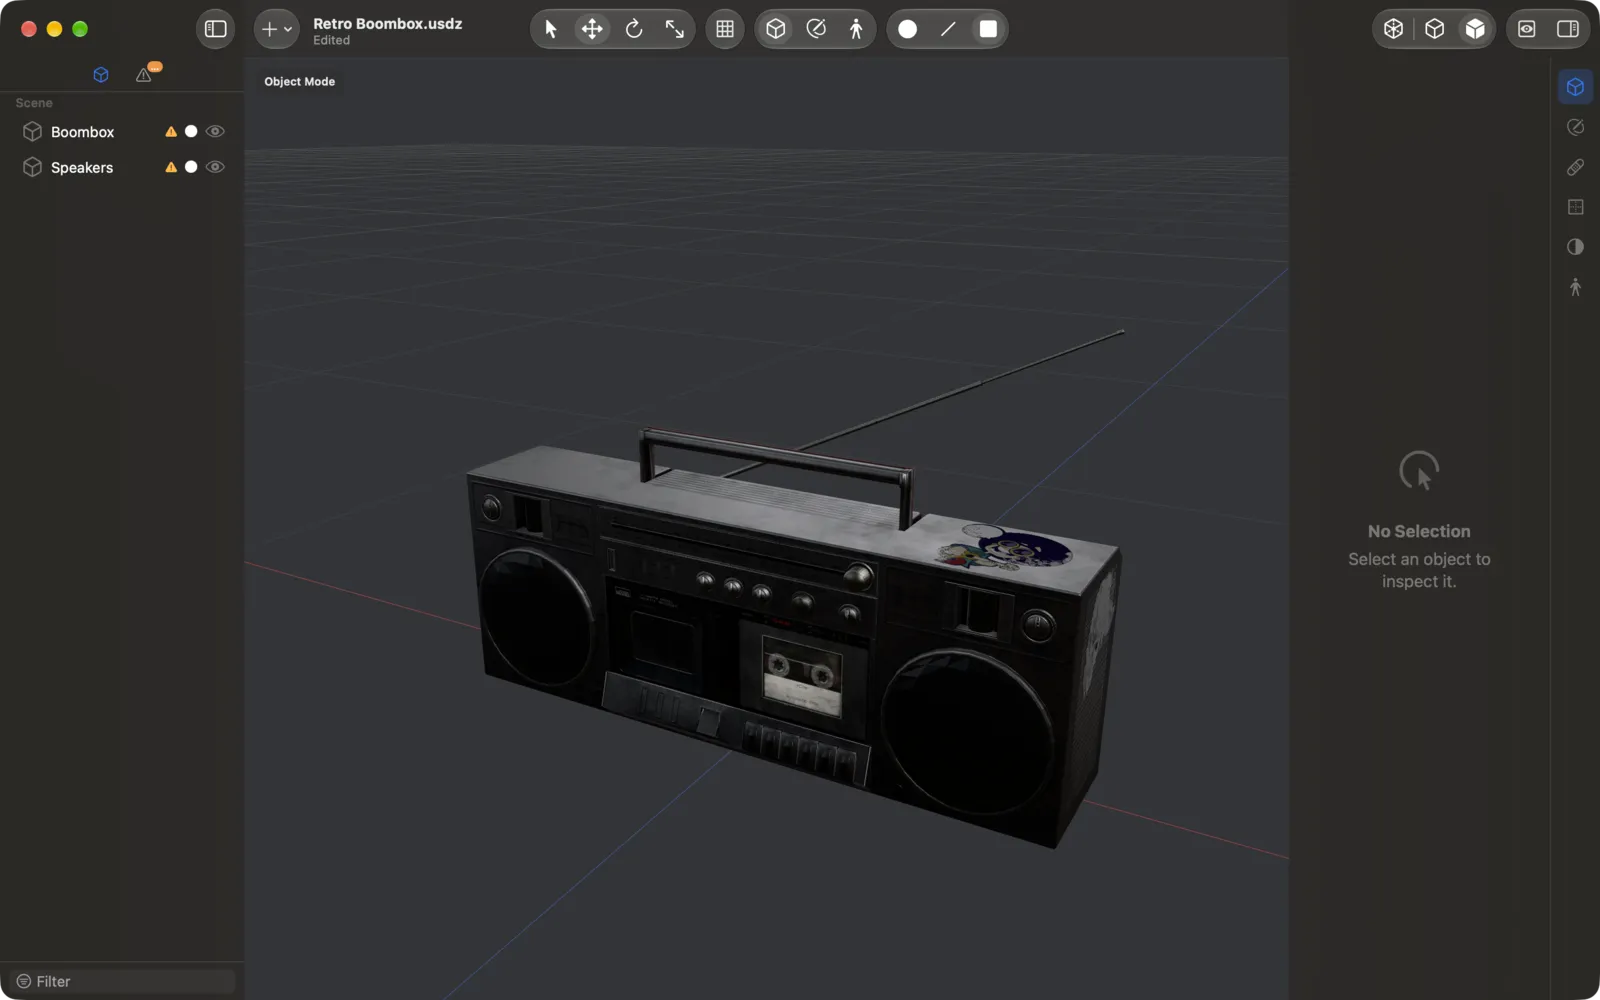Image resolution: width=1600 pixels, height=1000 pixels.
Task: Switch to outlined cube shading display
Action: [1434, 29]
